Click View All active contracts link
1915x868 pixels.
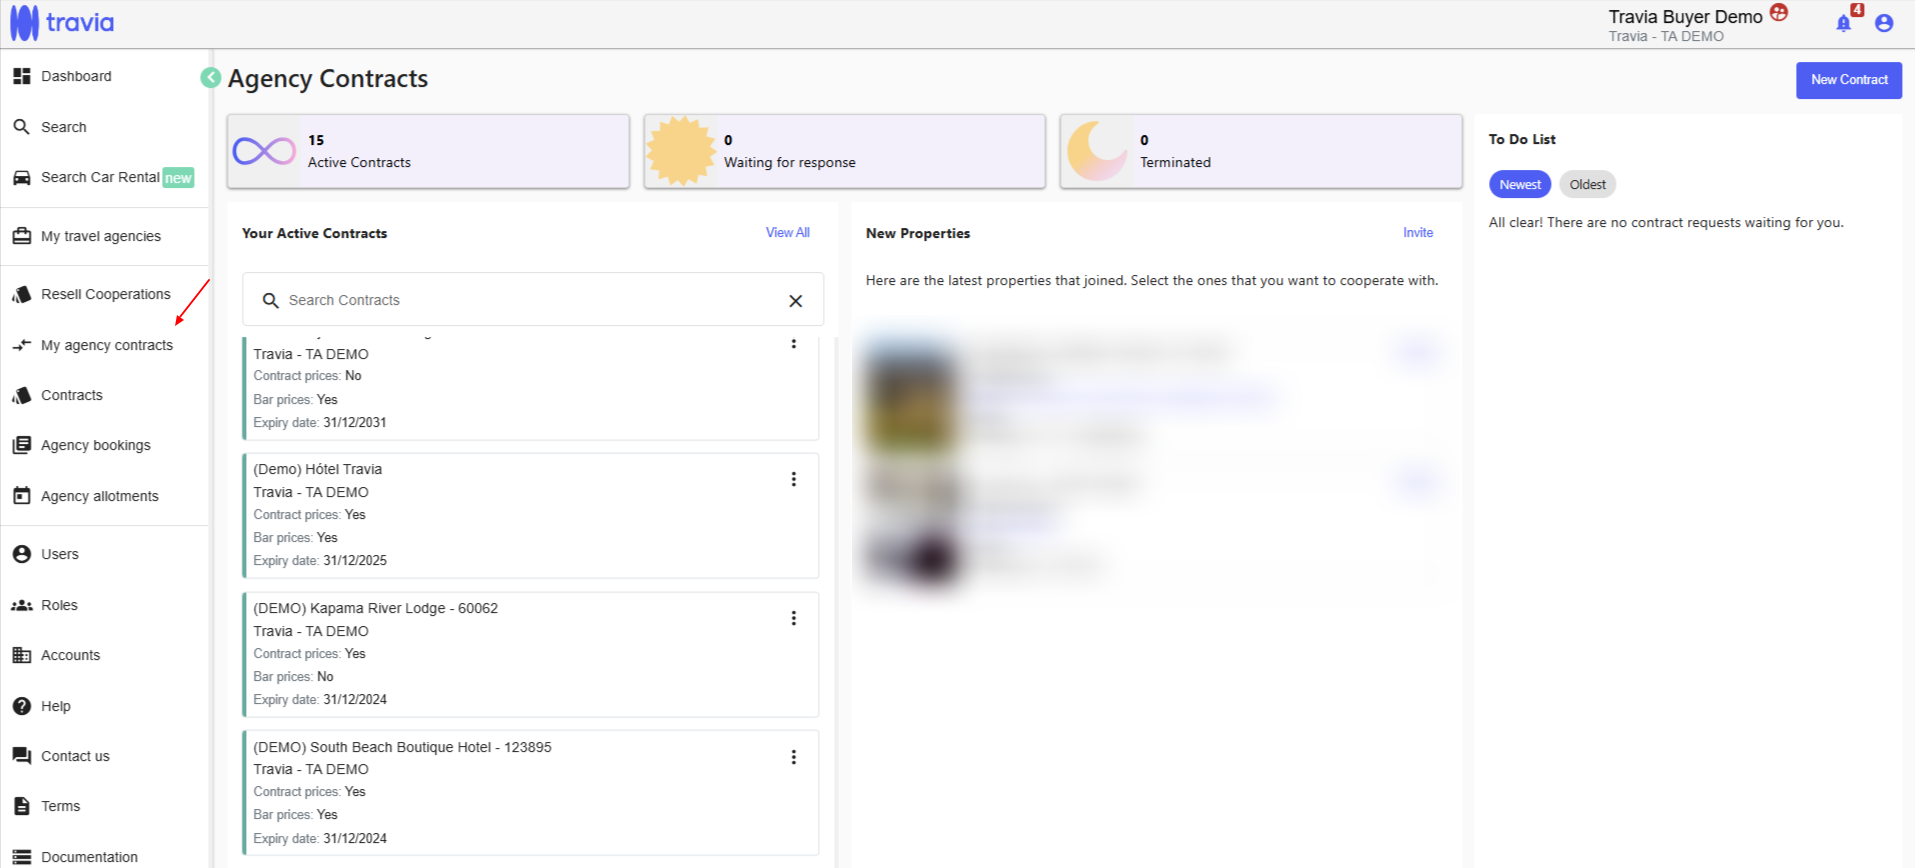coord(788,232)
